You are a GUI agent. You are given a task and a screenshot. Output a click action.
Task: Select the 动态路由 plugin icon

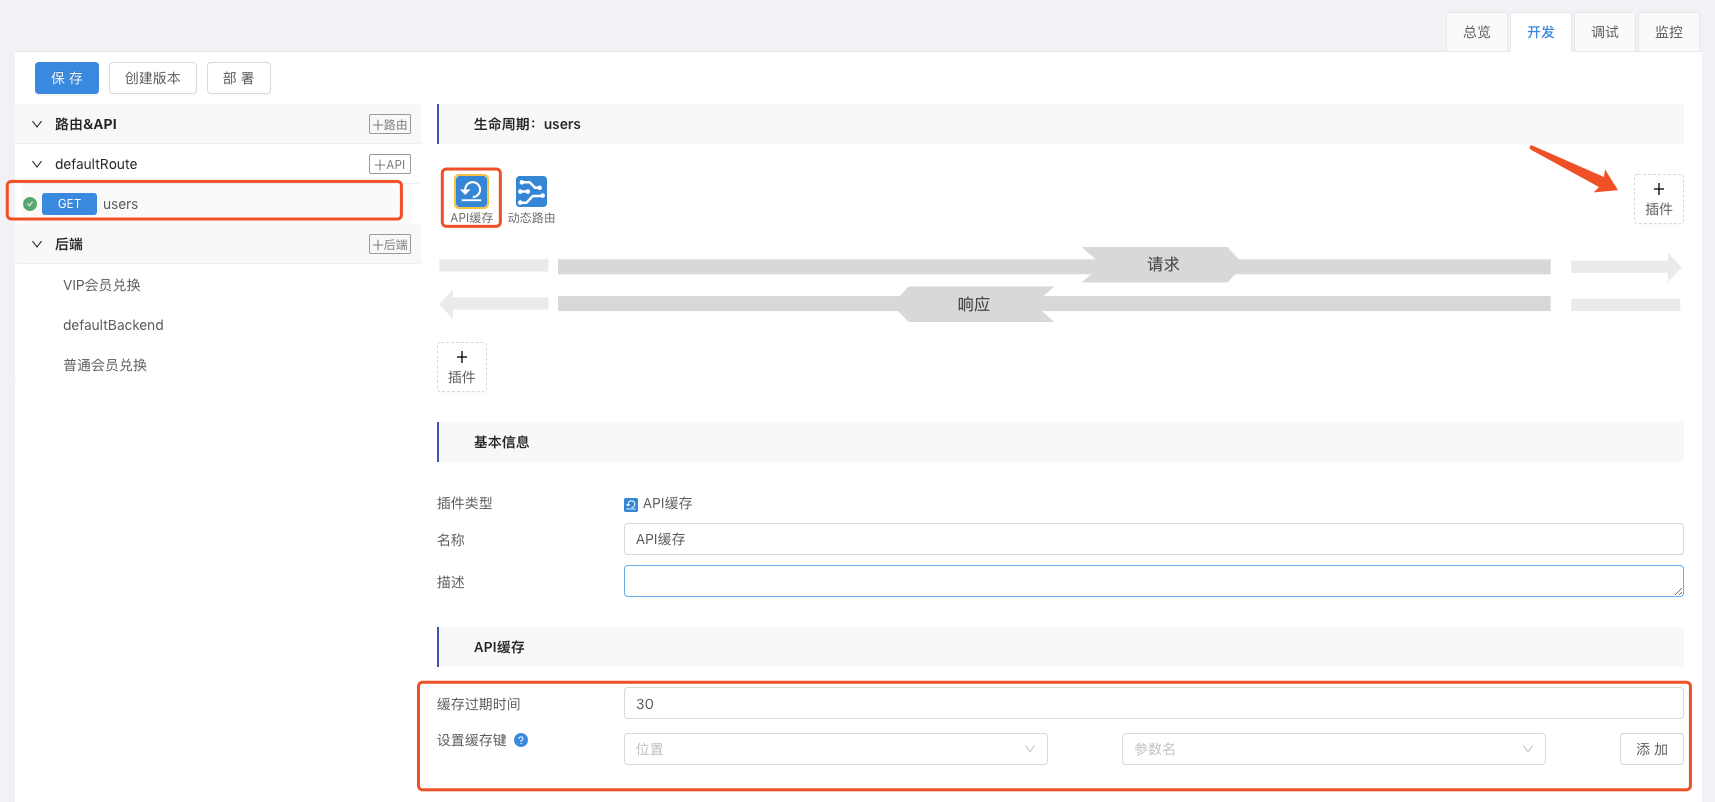click(531, 191)
